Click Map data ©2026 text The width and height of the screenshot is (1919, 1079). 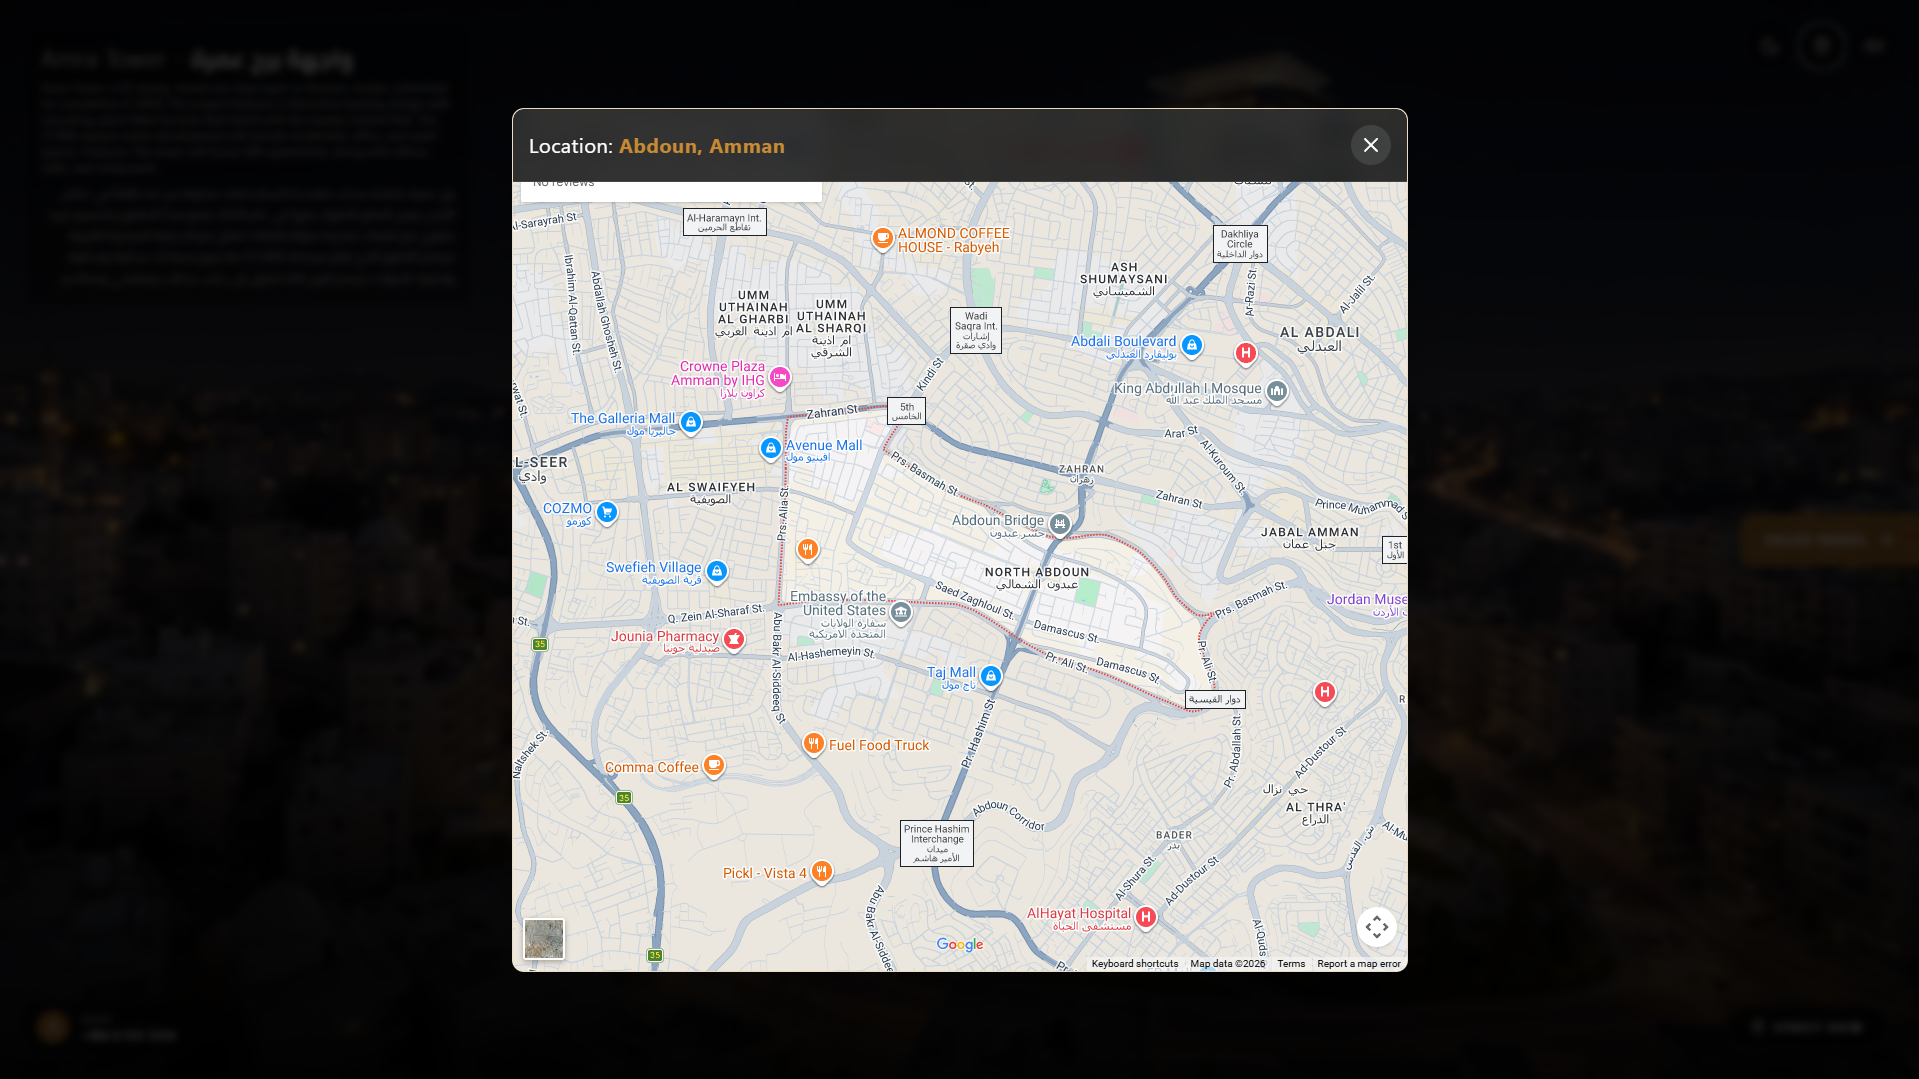tap(1227, 964)
